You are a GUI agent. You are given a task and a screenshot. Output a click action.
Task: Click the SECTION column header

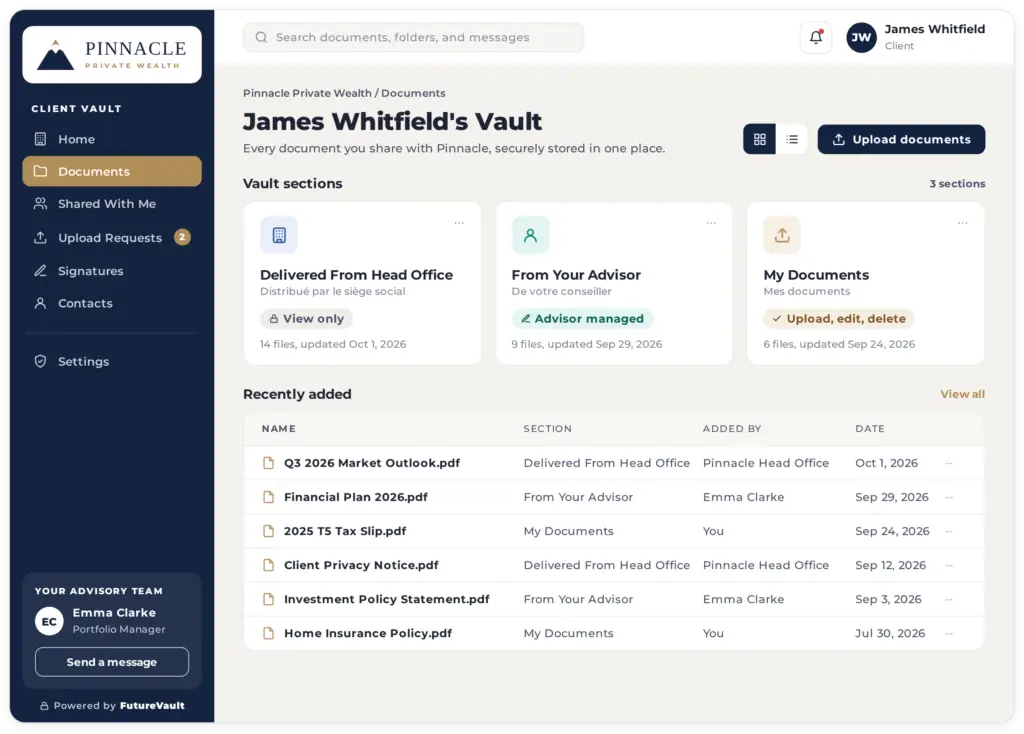[x=547, y=428]
